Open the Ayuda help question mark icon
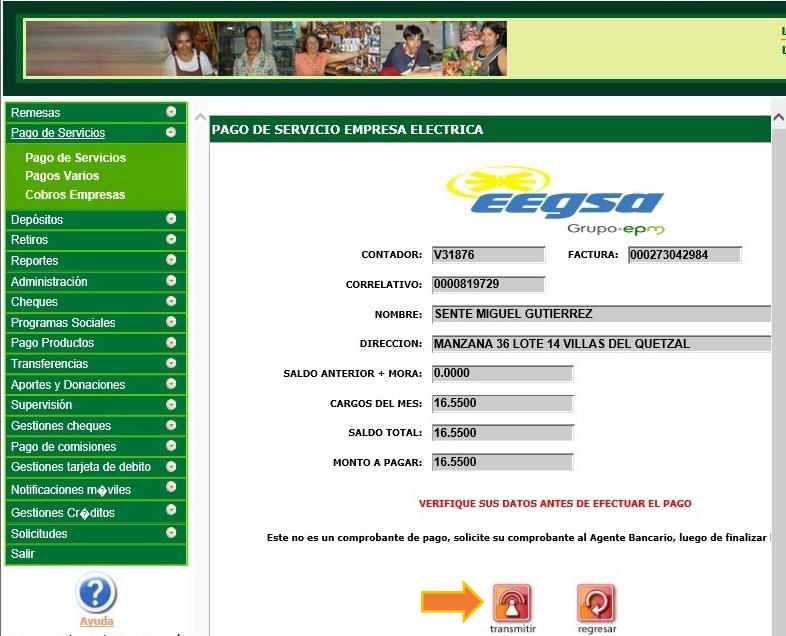The image size is (786, 636). [x=96, y=593]
